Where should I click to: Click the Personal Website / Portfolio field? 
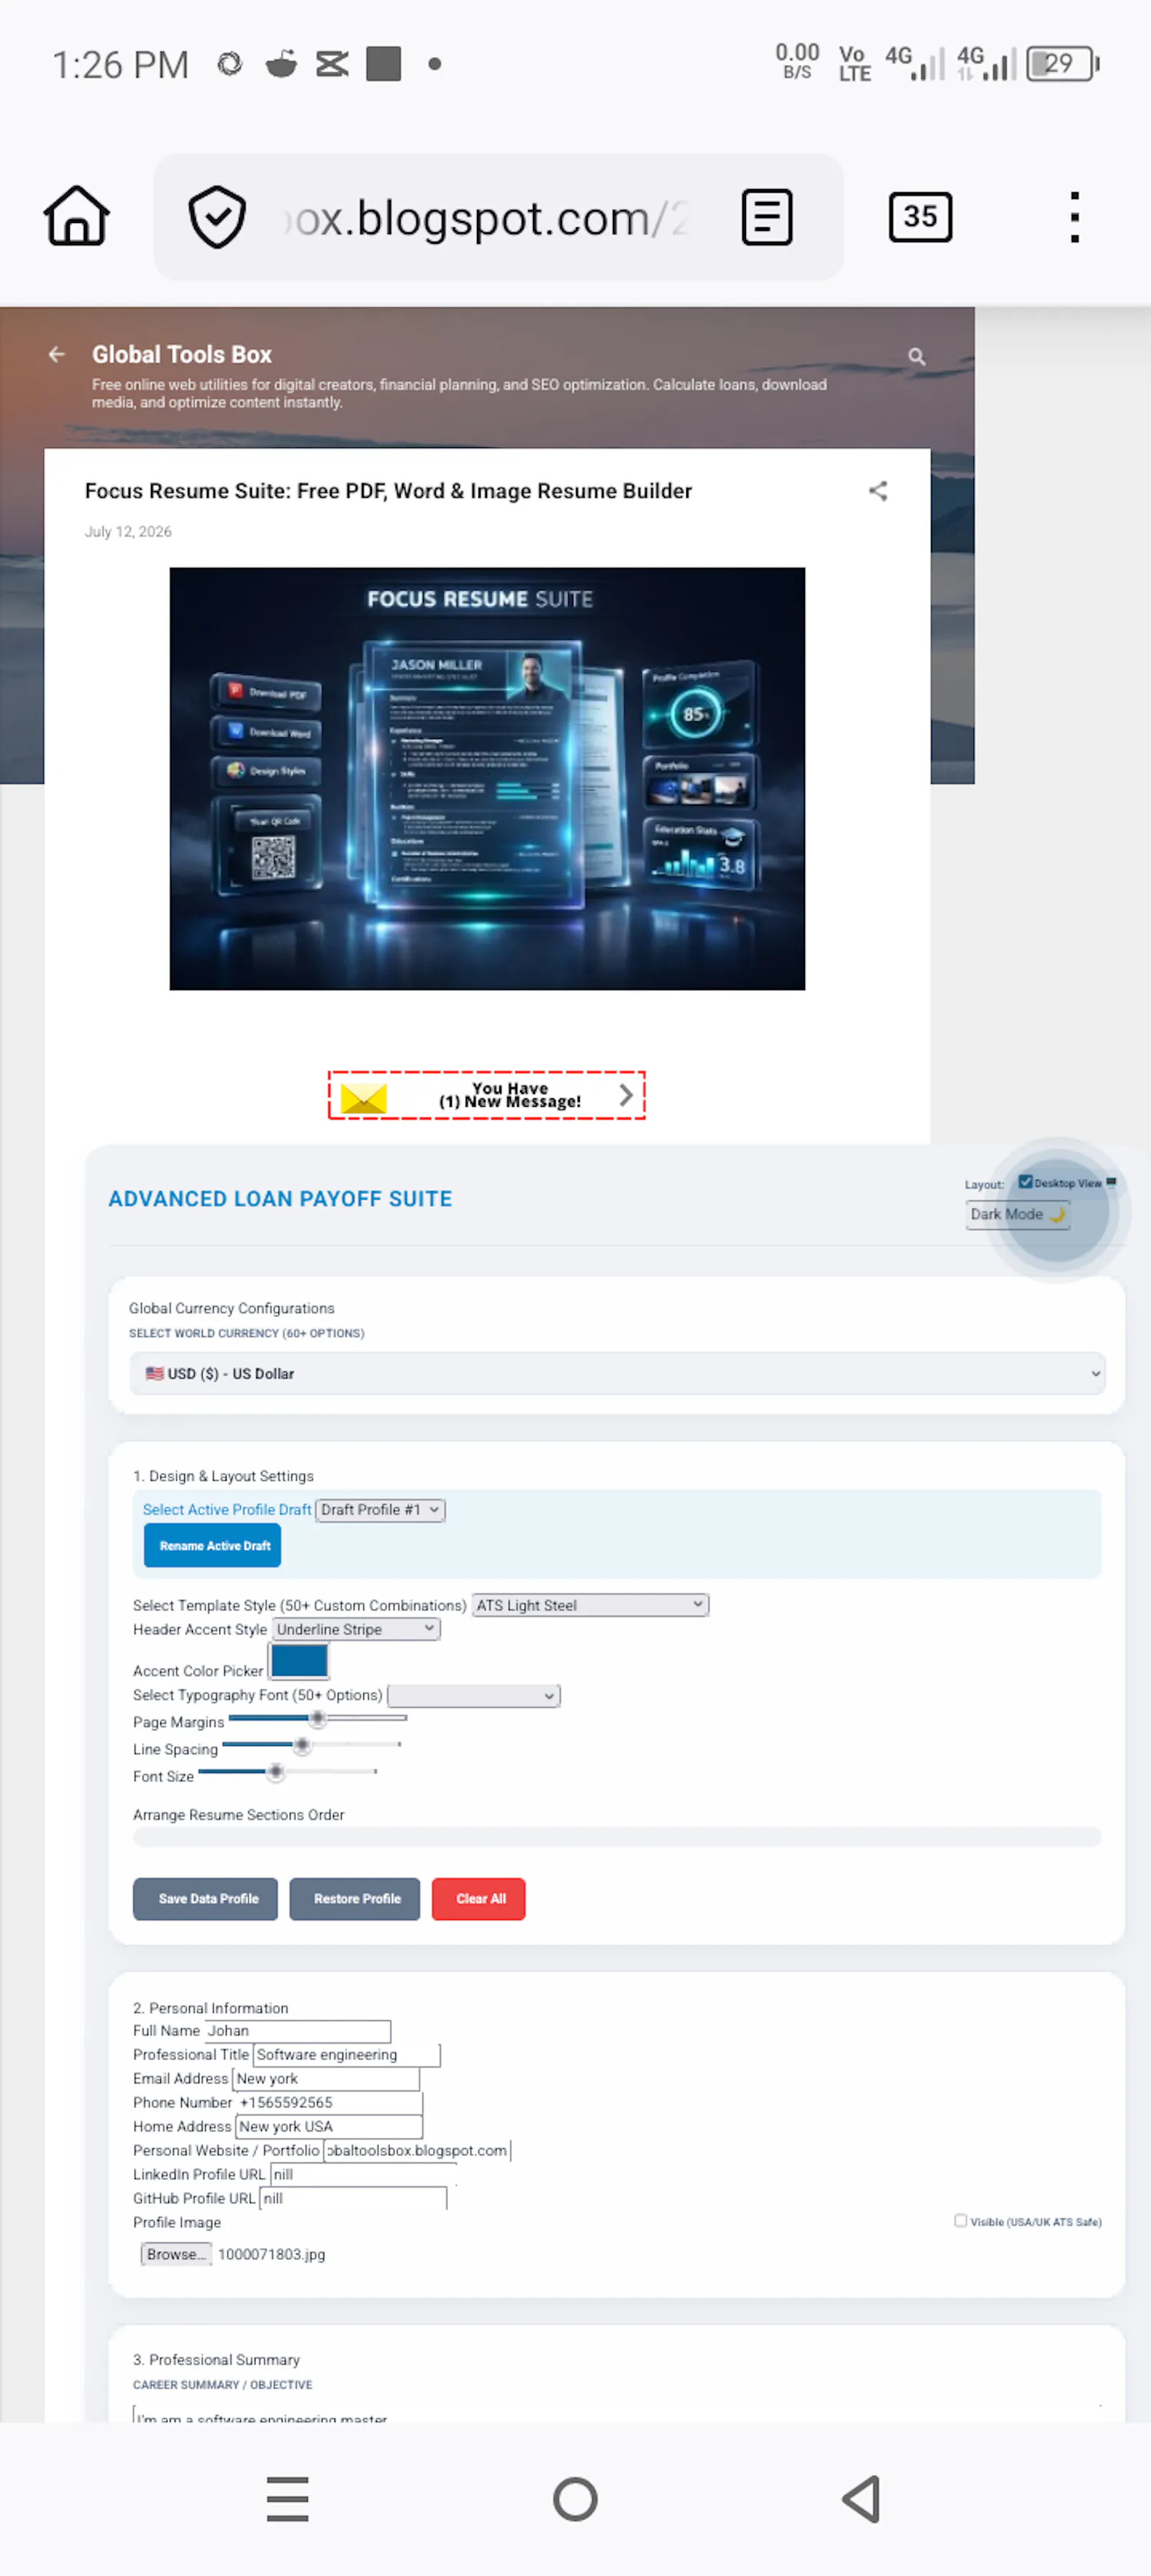417,2150
